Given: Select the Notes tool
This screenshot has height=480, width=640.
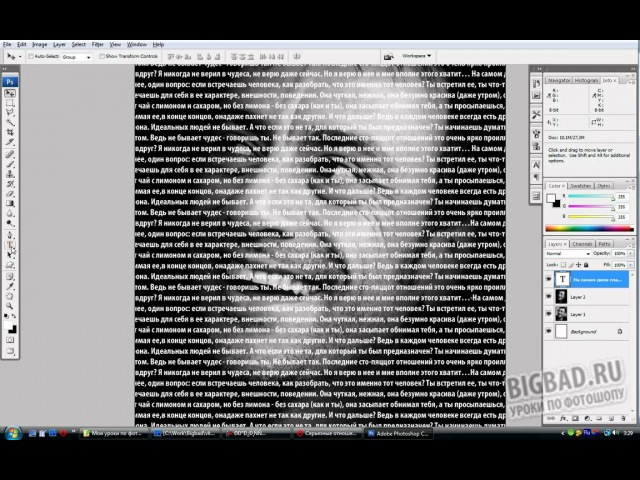Looking at the screenshot, I should tap(10, 277).
